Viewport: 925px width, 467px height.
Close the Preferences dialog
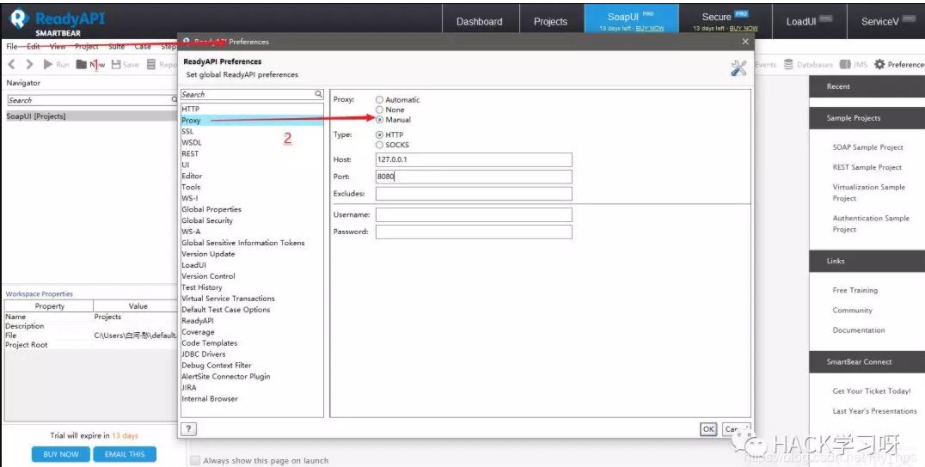click(745, 41)
